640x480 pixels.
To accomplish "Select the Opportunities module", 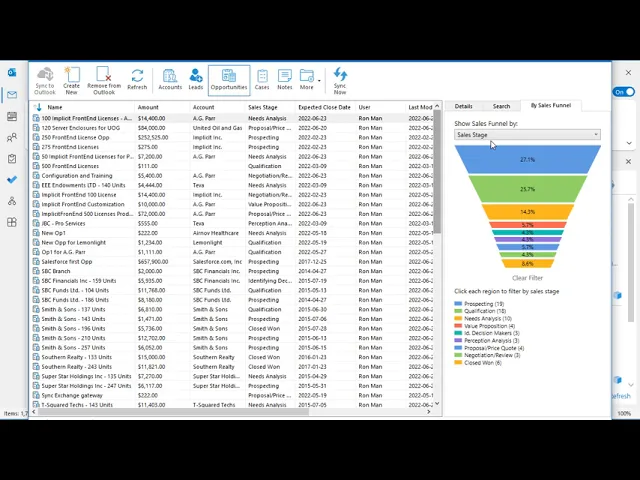I will coord(229,80).
